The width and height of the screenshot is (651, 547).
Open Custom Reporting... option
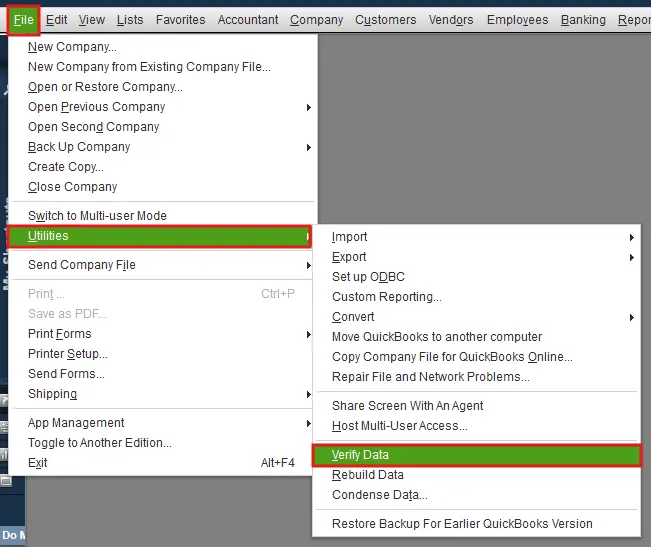477,297
